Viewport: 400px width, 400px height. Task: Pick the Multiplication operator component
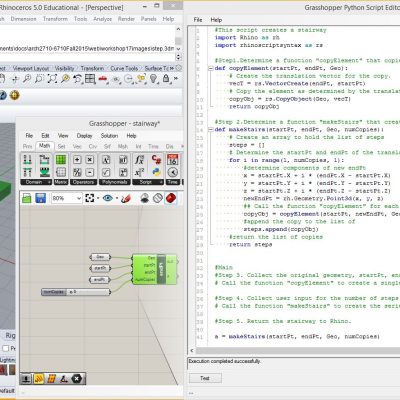pos(90,160)
